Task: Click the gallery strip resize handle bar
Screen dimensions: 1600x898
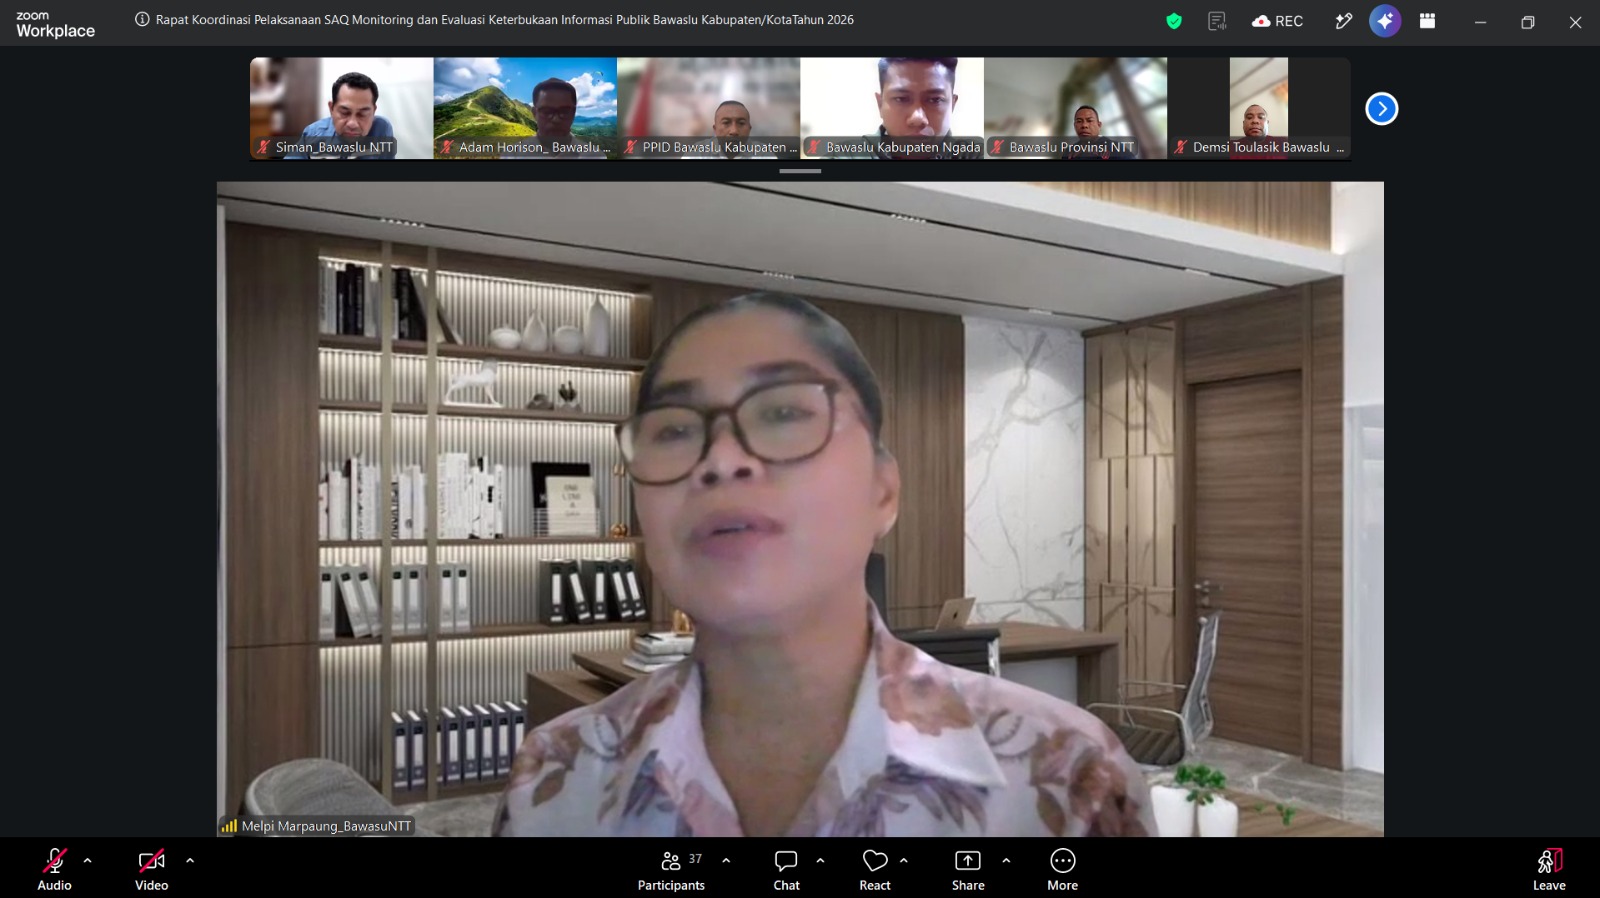Action: click(x=800, y=171)
